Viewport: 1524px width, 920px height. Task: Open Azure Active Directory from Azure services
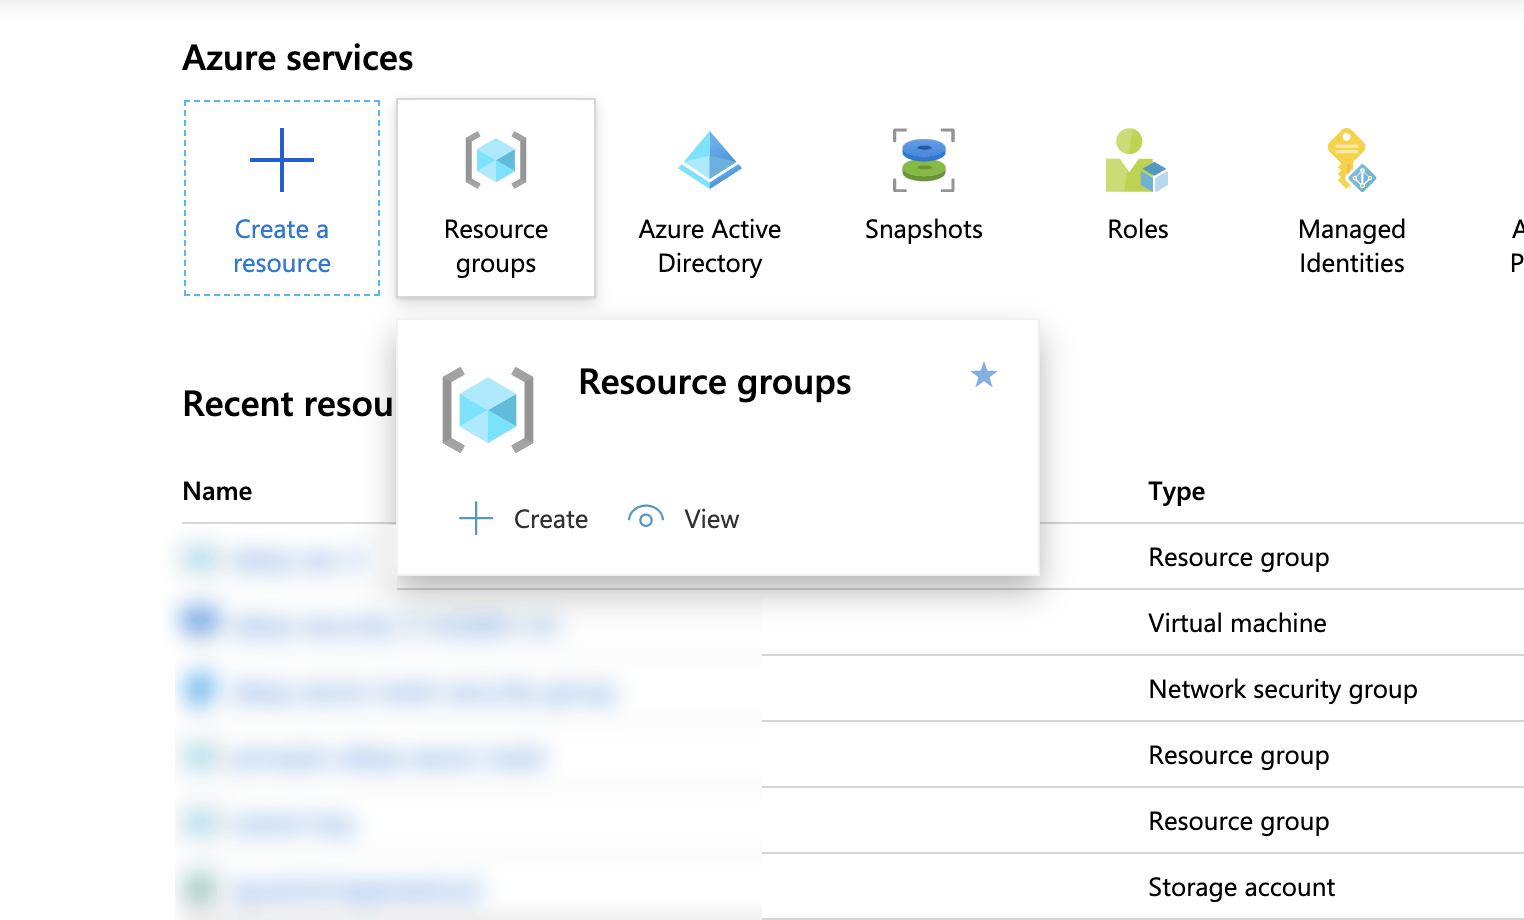[709, 160]
